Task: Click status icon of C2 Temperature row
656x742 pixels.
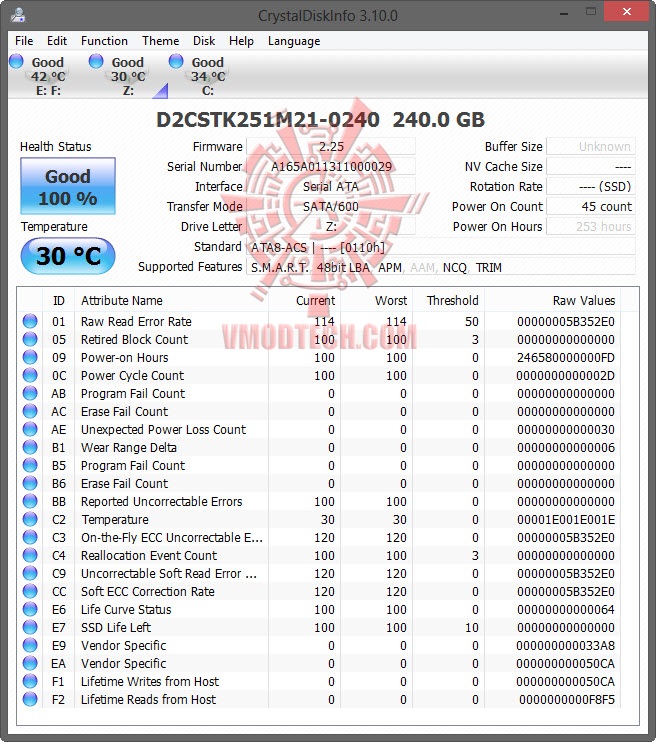Action: point(30,519)
